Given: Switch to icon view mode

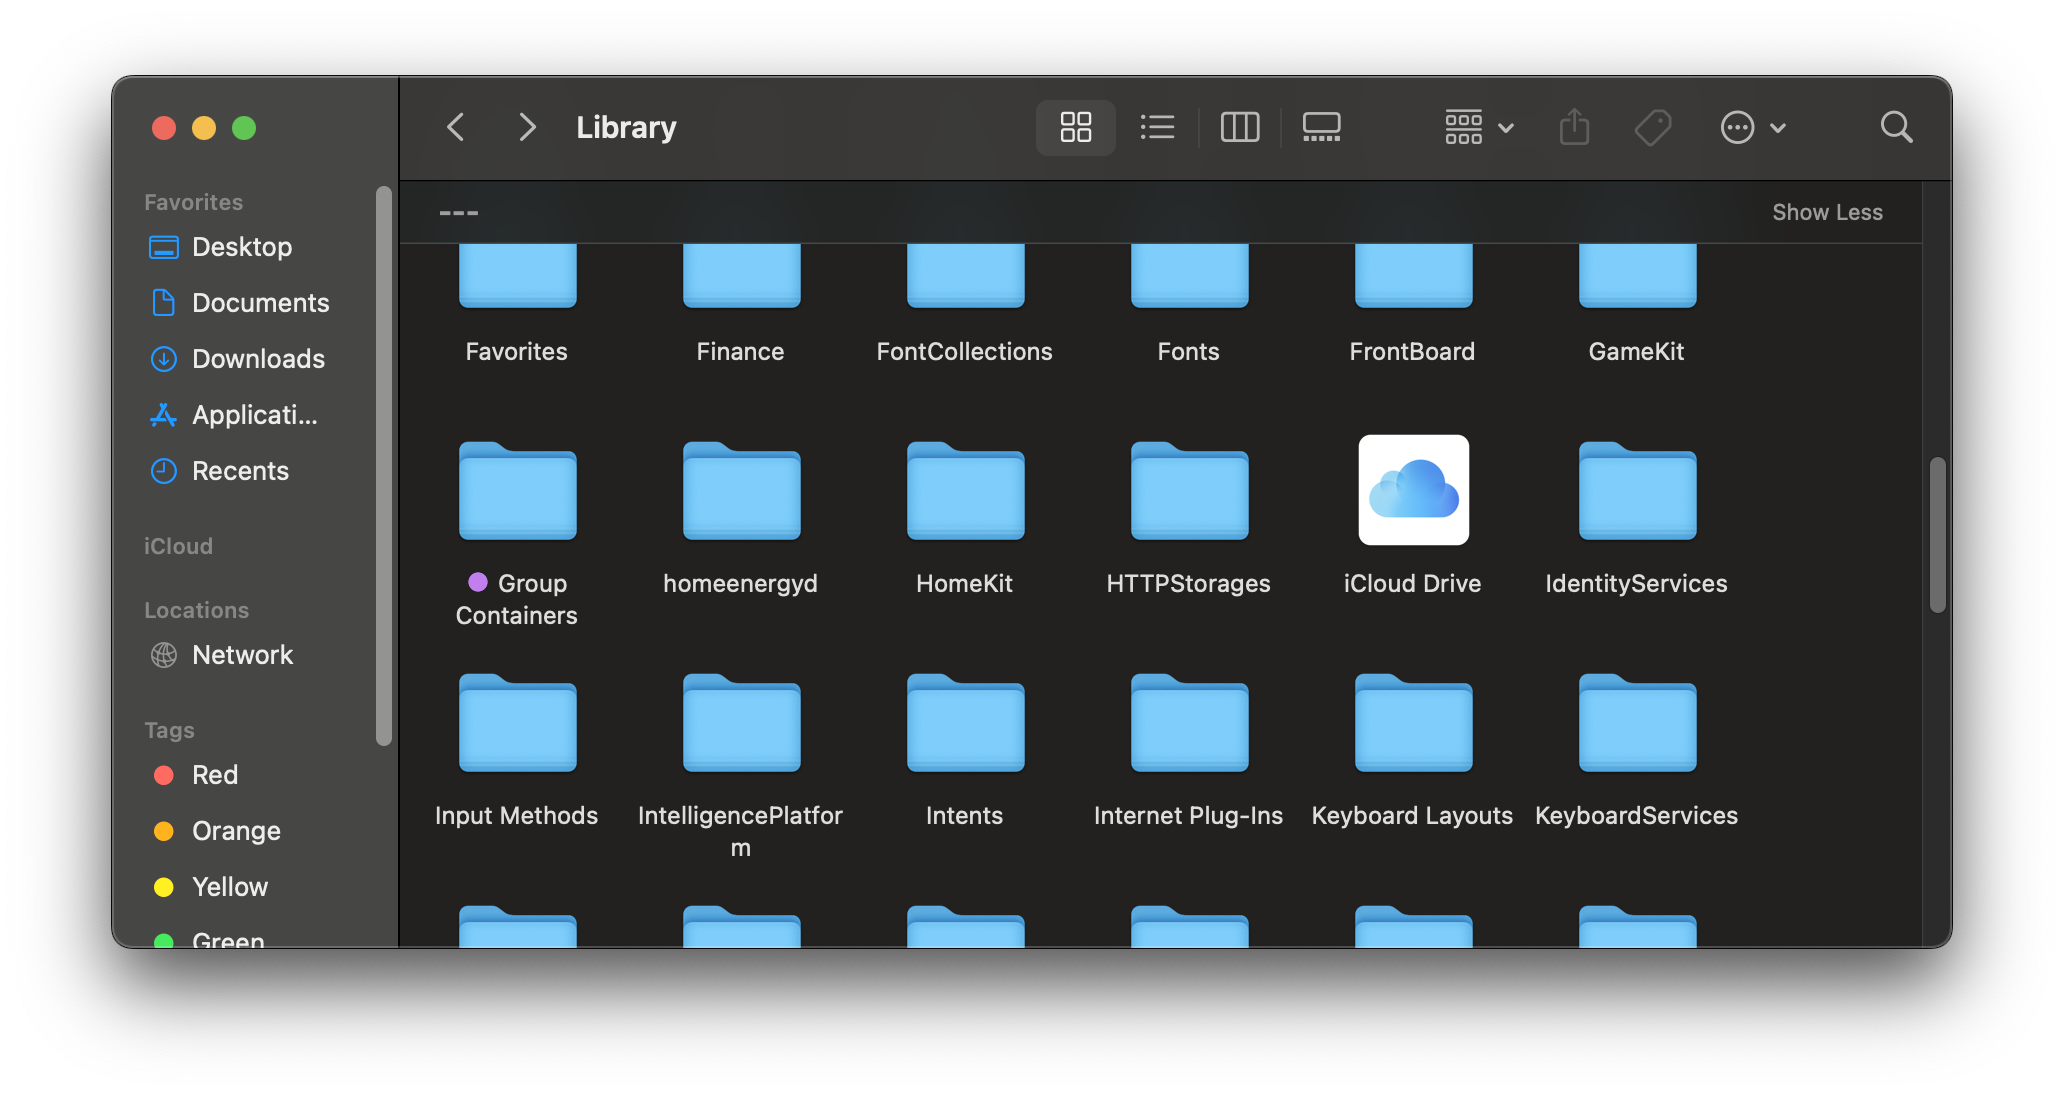Looking at the screenshot, I should (x=1075, y=127).
